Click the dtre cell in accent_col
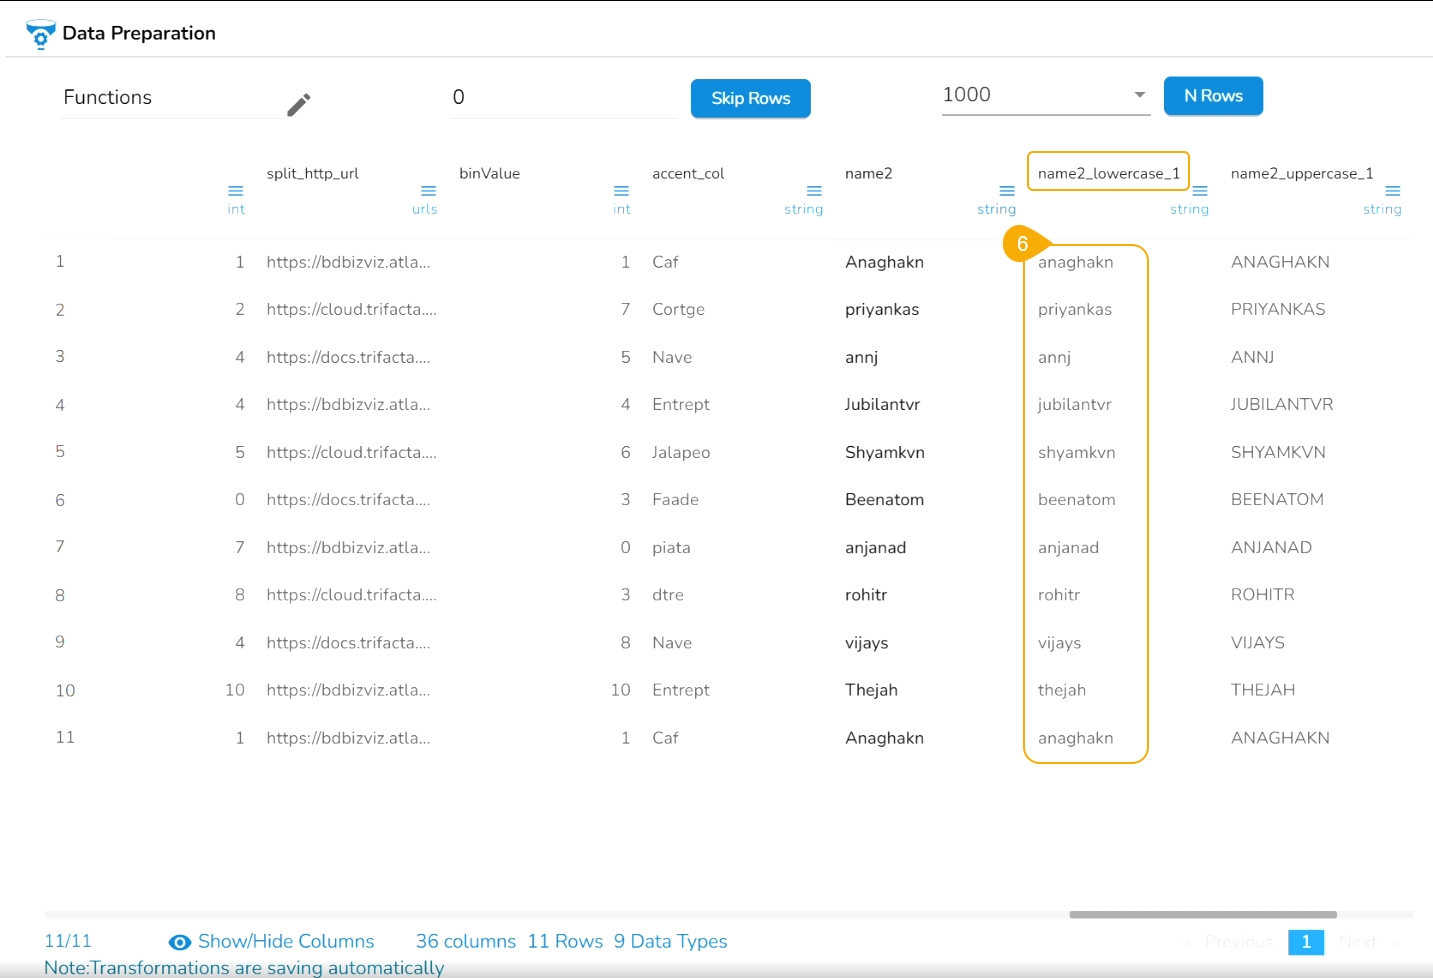 pos(668,594)
